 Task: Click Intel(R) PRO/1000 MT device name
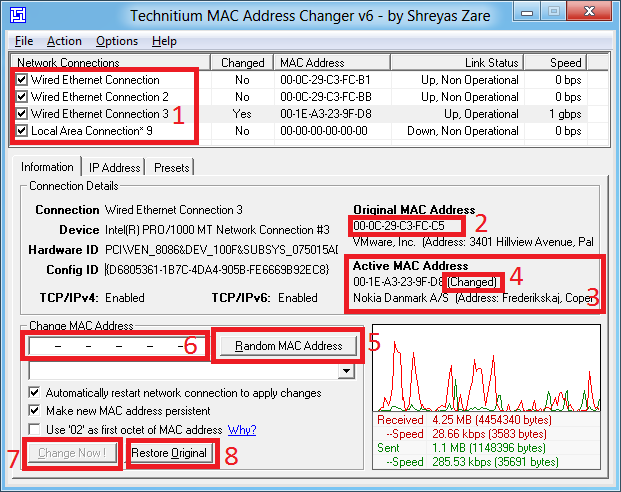pos(217,230)
